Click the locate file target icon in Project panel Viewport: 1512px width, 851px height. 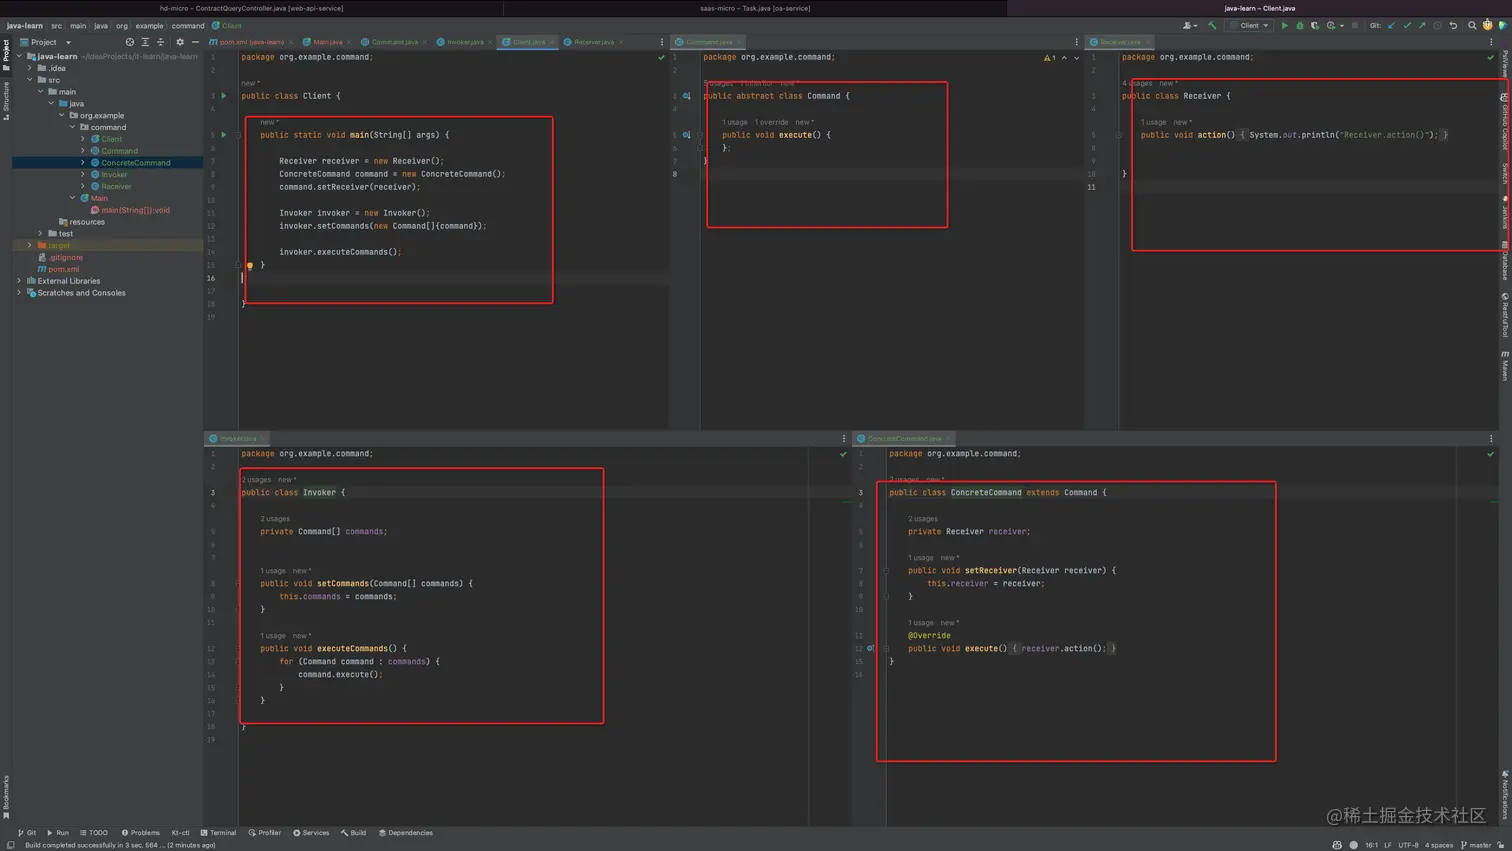pyautogui.click(x=130, y=42)
